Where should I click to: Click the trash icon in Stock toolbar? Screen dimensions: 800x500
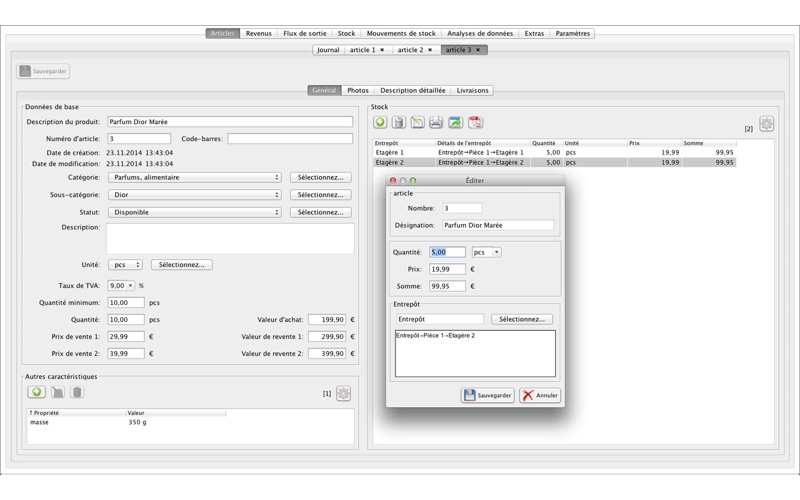pyautogui.click(x=398, y=122)
